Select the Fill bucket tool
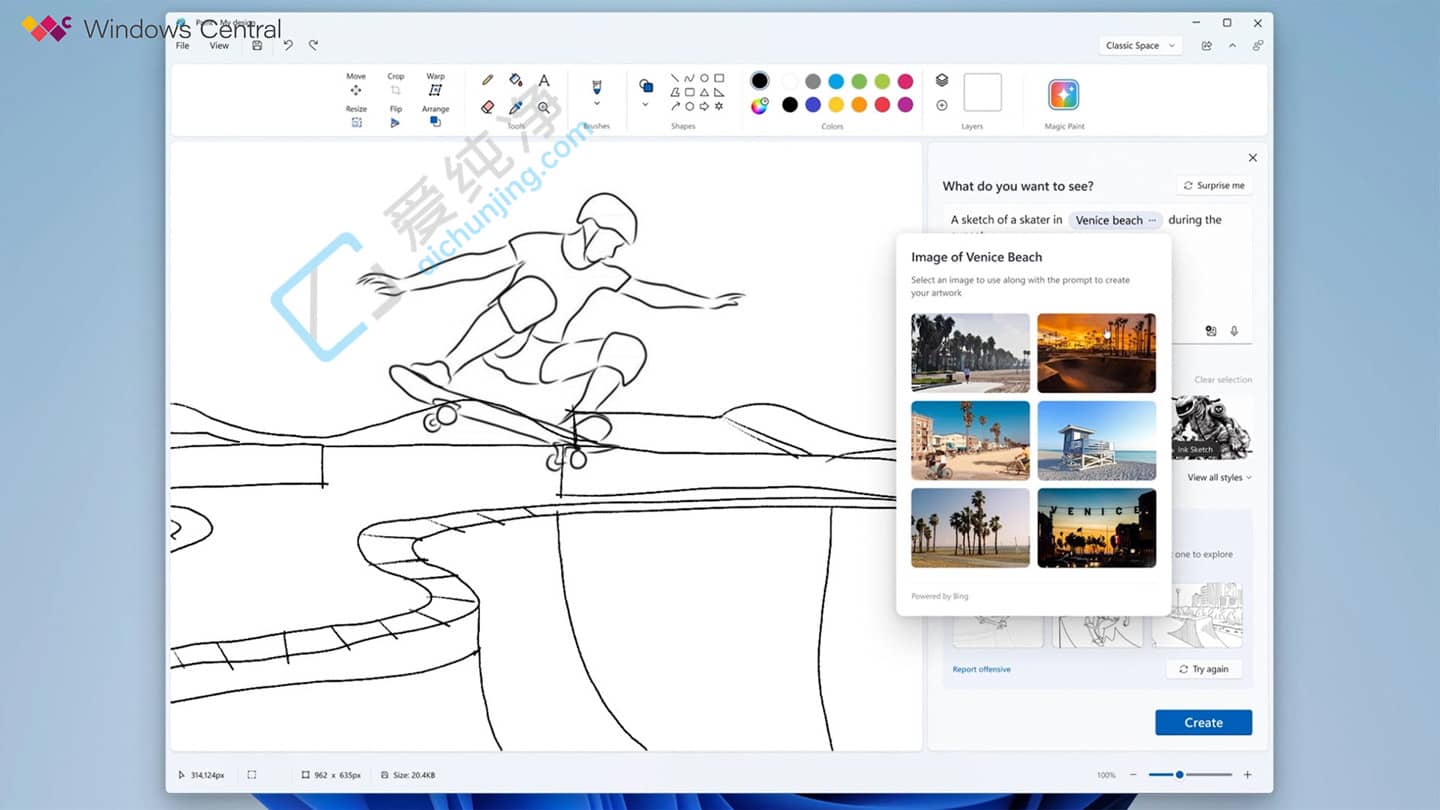This screenshot has height=810, width=1440. (x=516, y=80)
